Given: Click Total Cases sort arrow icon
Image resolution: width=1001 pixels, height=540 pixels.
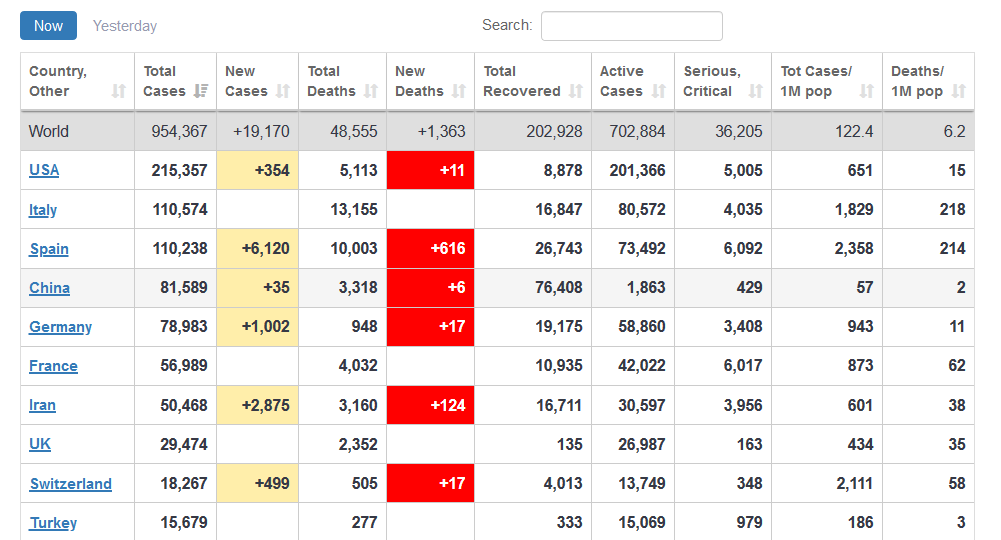Looking at the screenshot, I should [x=201, y=91].
